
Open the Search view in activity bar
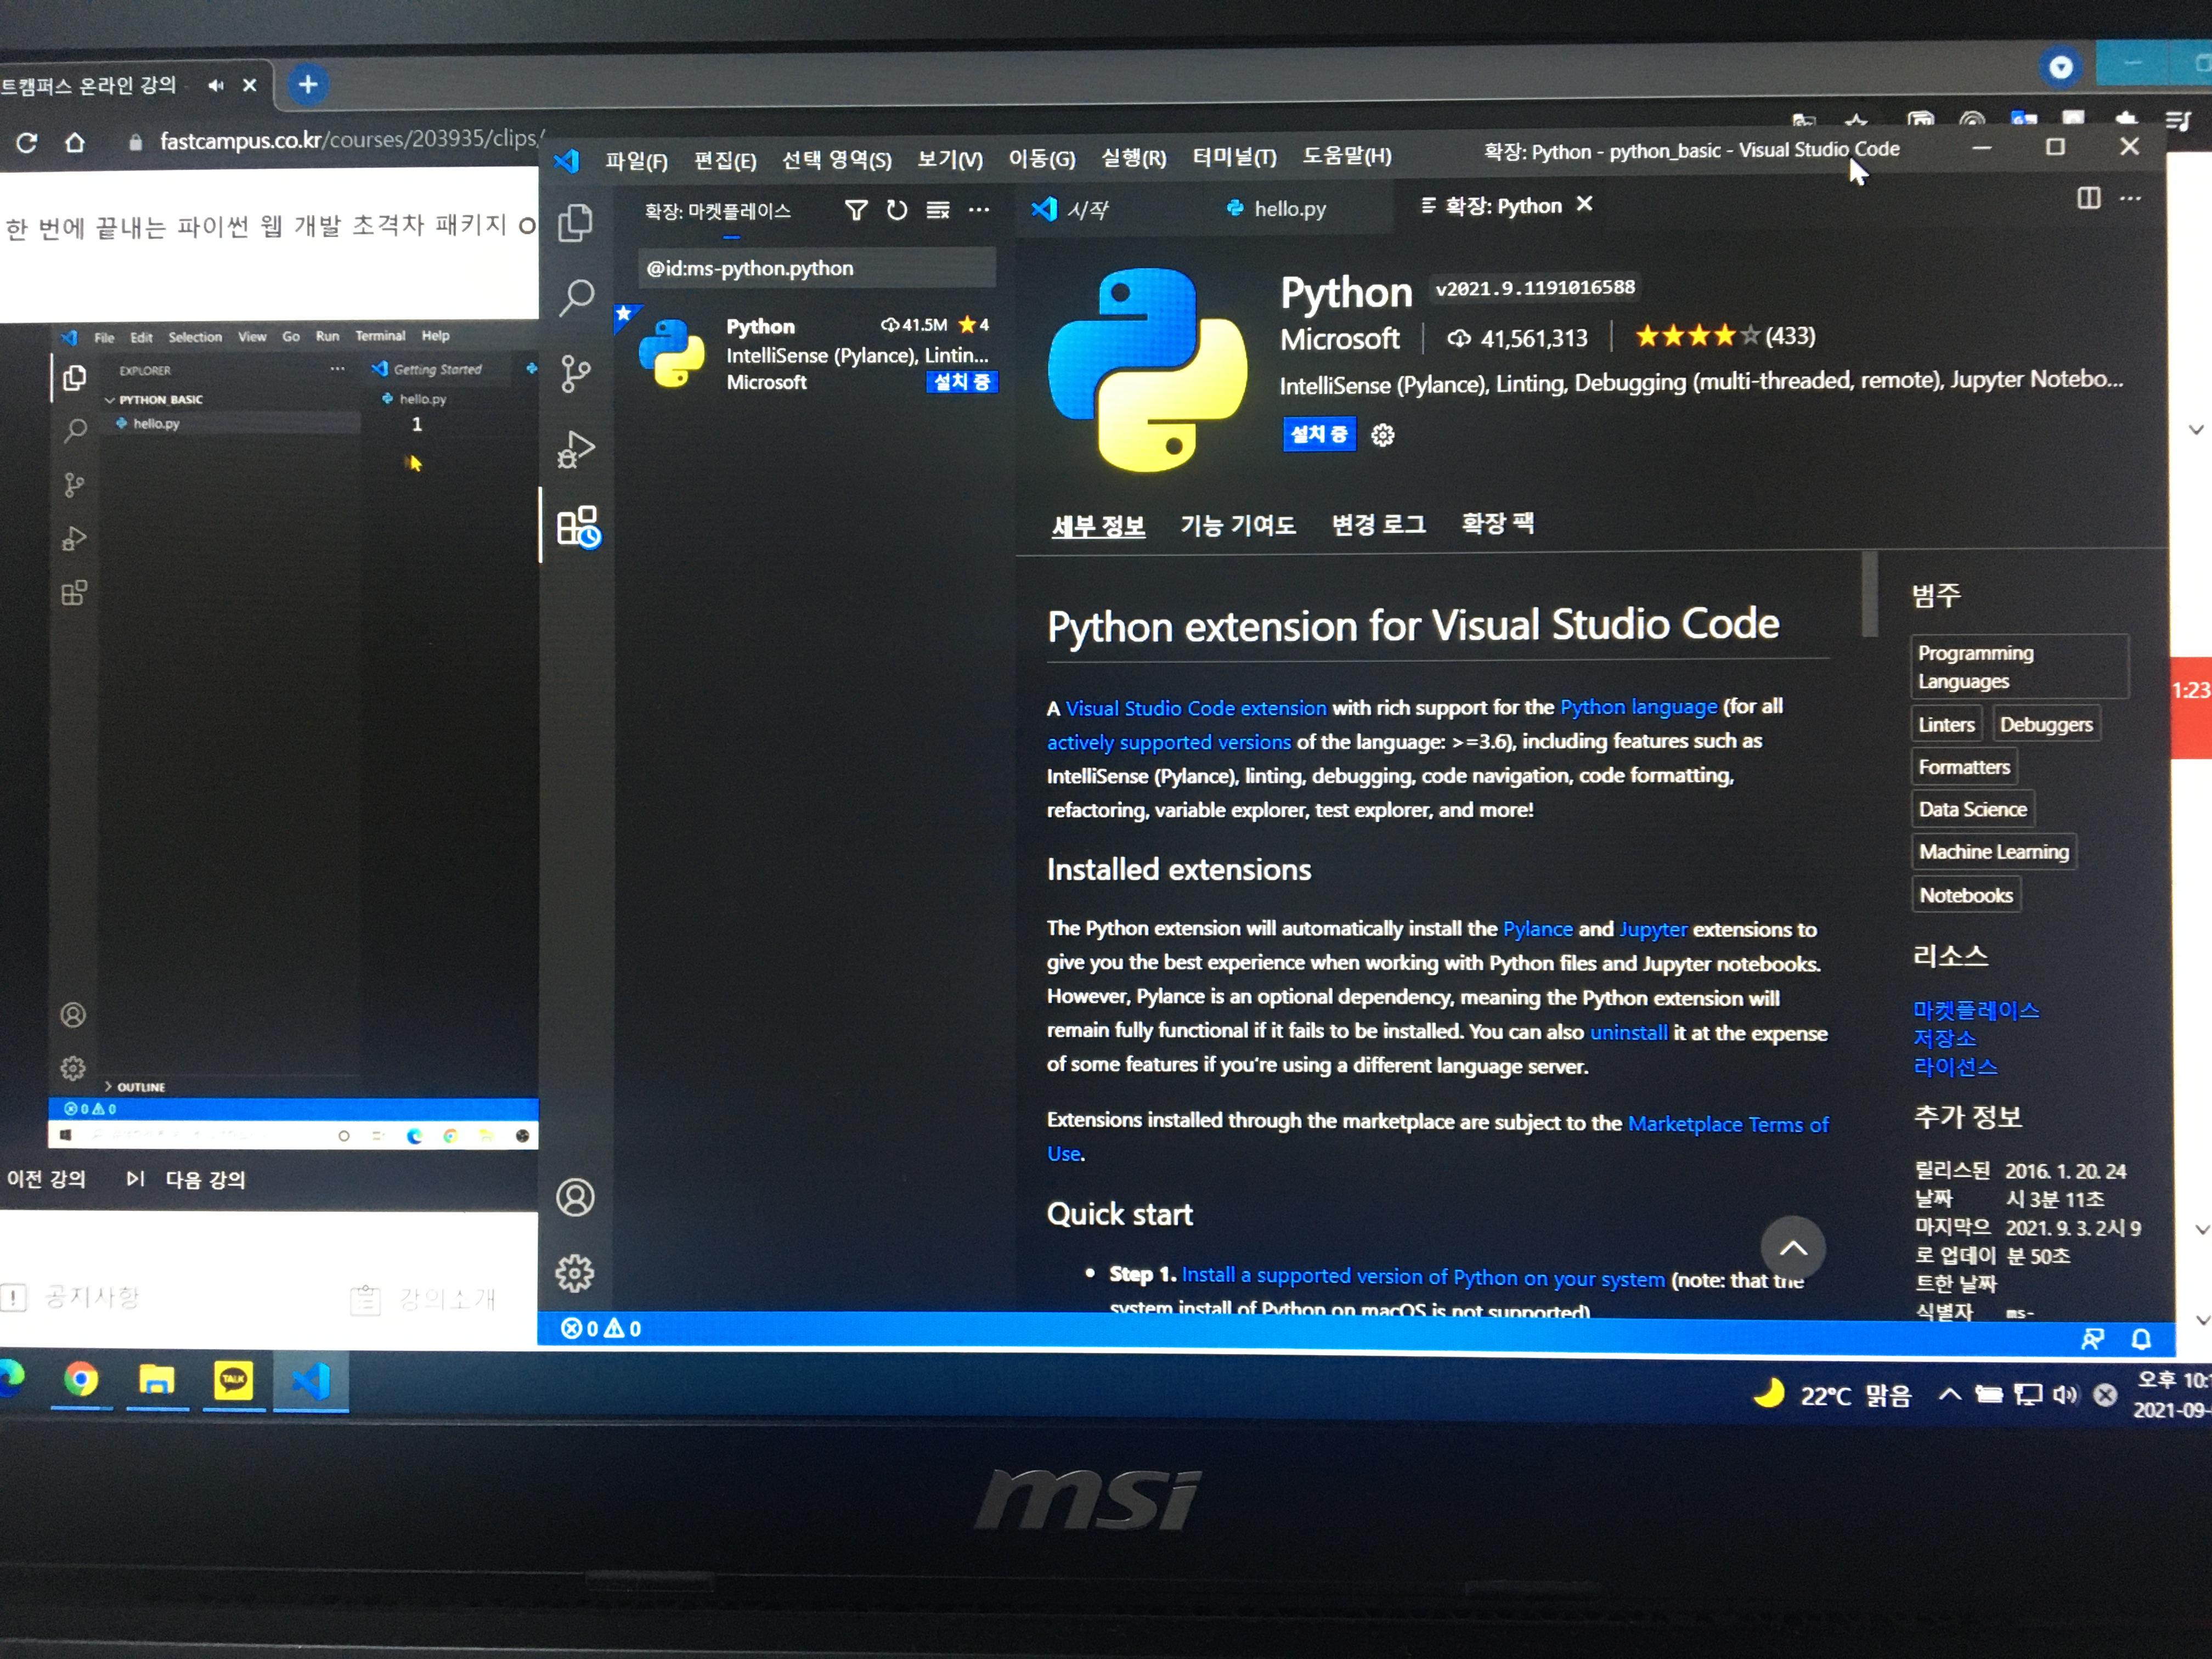[x=576, y=297]
